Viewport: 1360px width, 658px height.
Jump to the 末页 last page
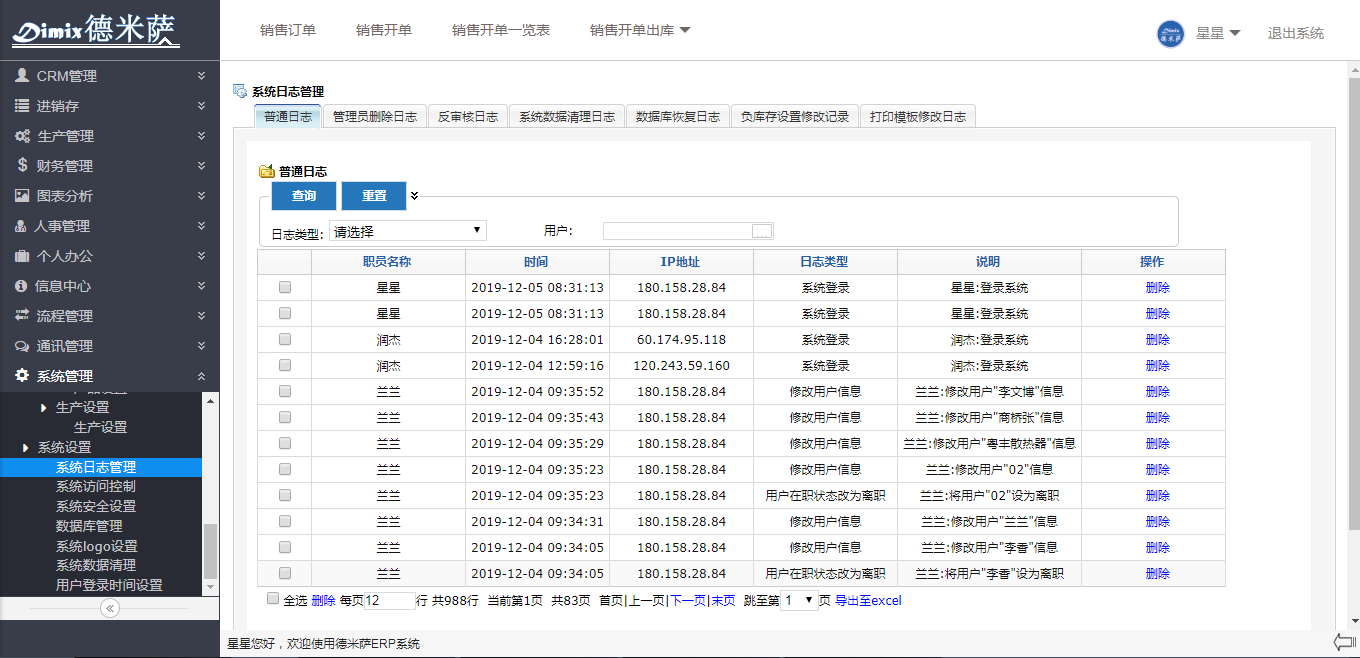tap(723, 601)
